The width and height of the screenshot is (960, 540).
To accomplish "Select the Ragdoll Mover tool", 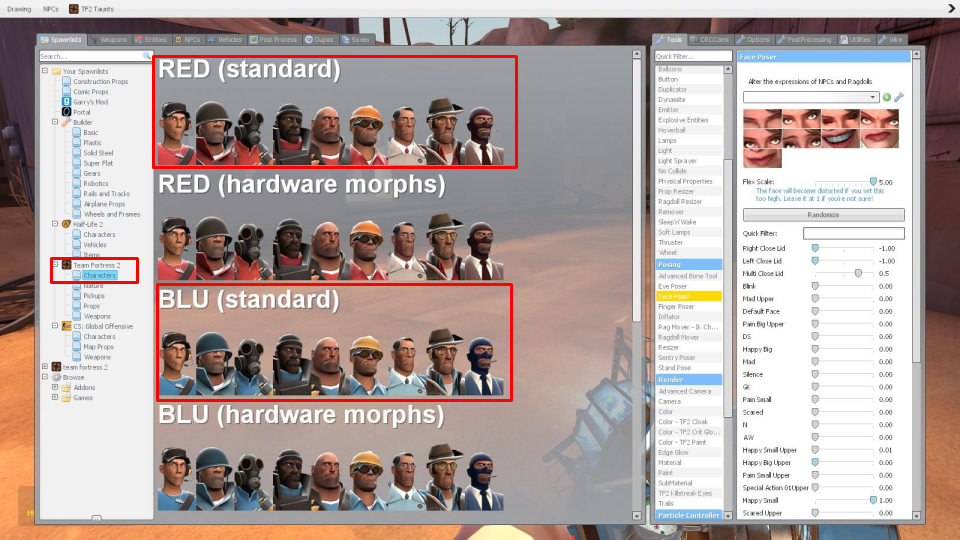I will (x=689, y=337).
